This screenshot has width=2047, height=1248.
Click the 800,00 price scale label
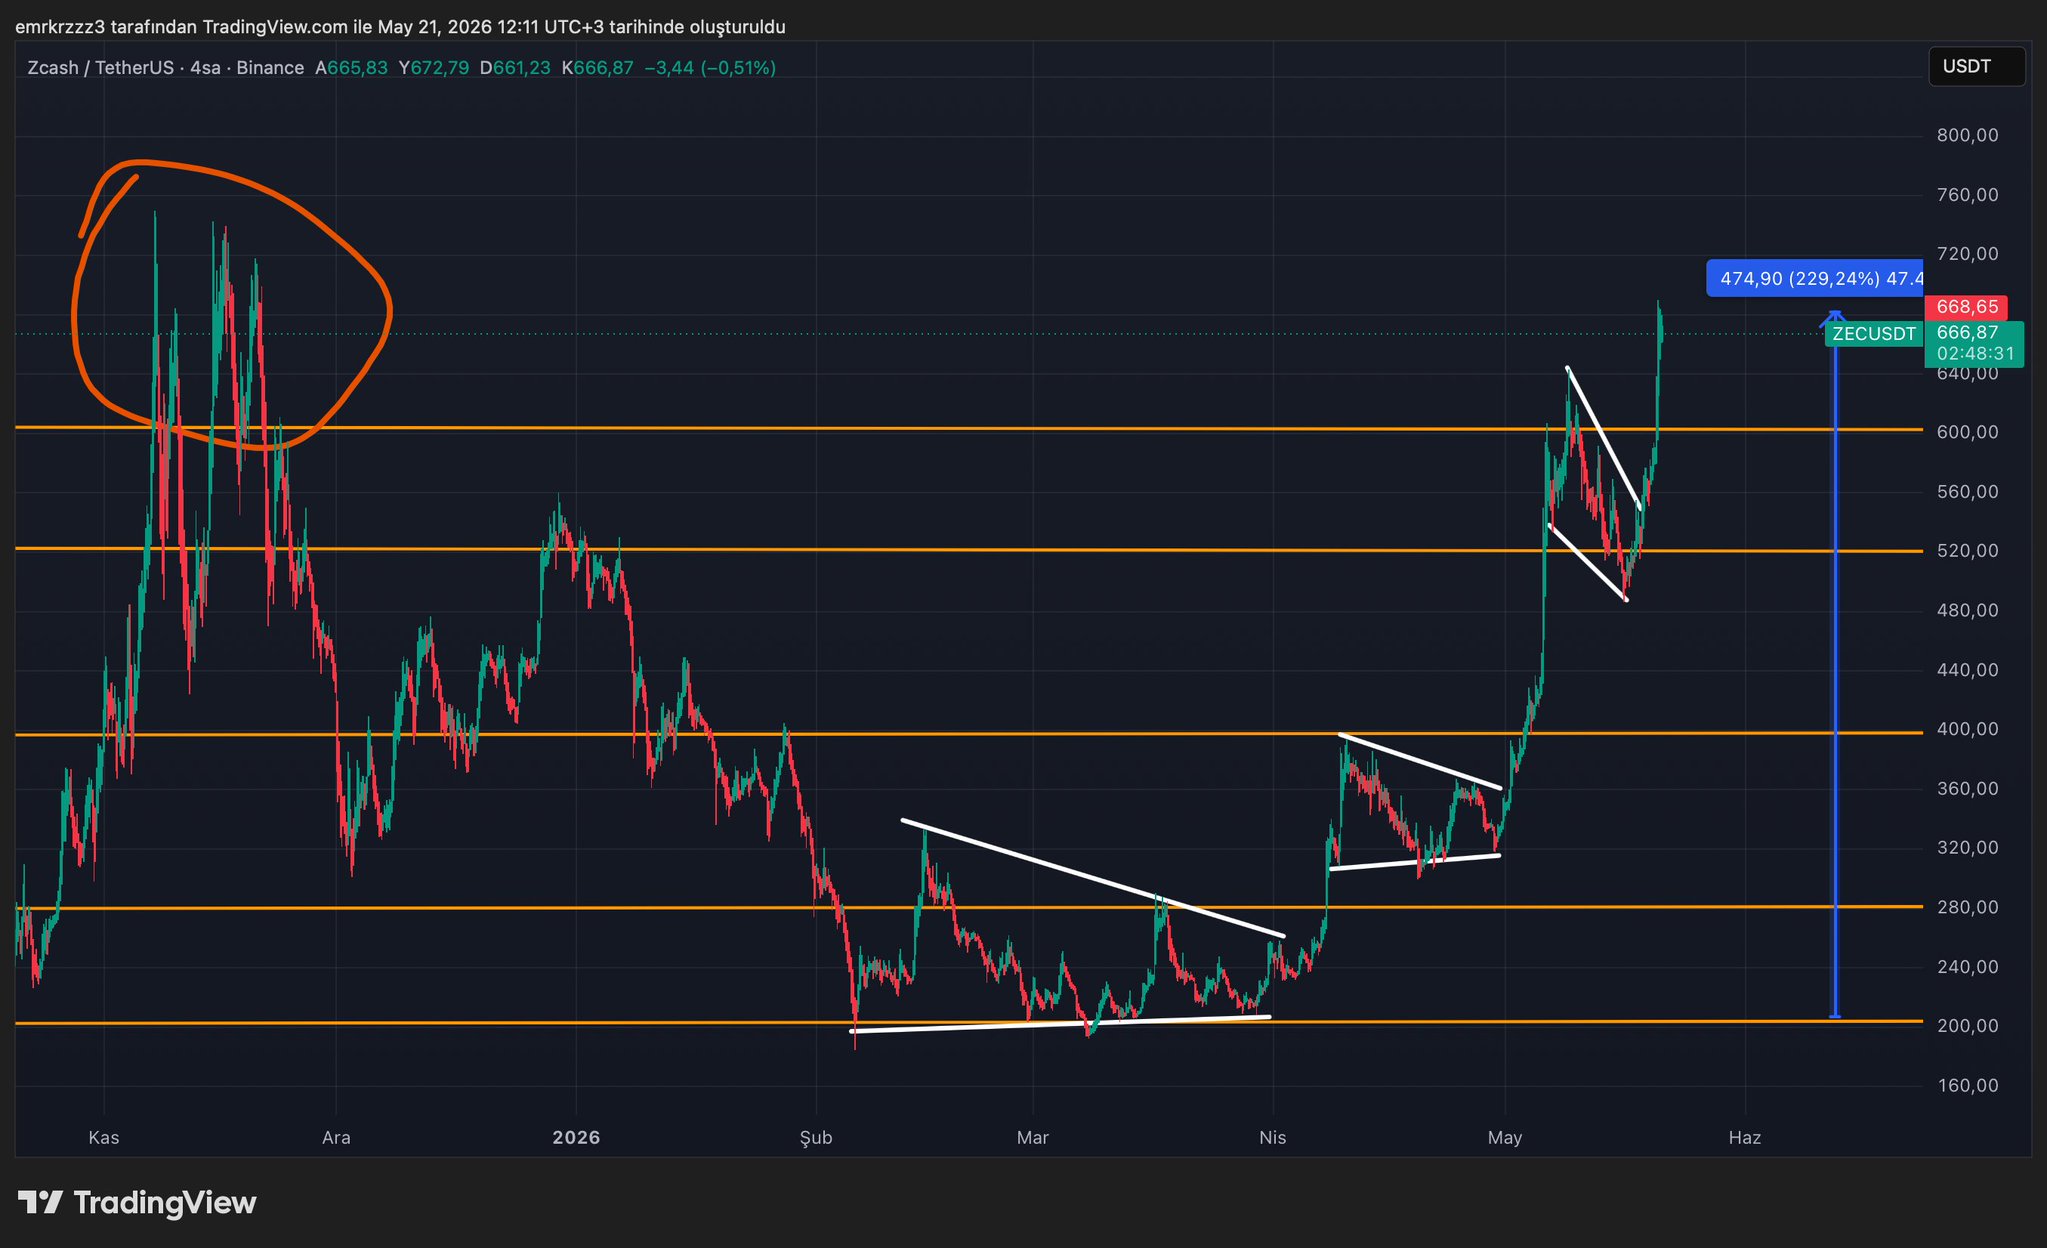pos(1967,135)
